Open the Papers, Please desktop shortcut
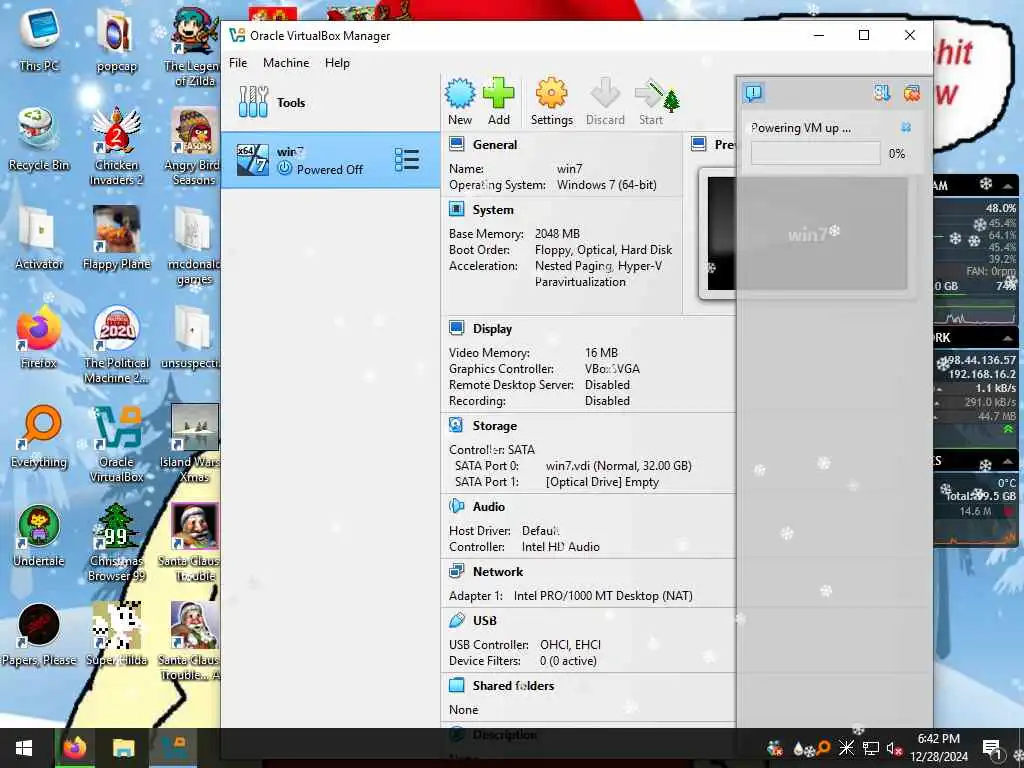This screenshot has height=768, width=1024. 39,635
